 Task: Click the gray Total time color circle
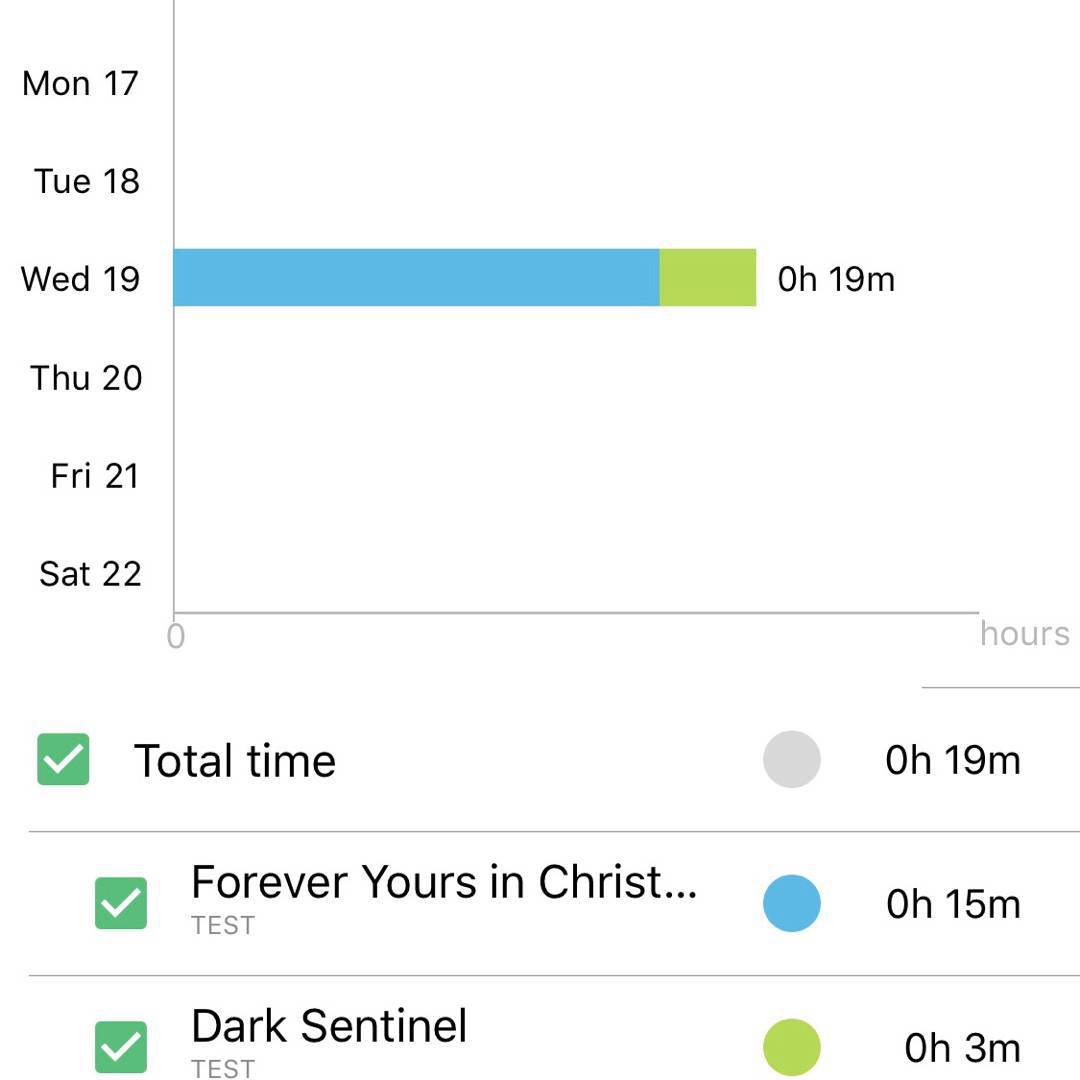[x=791, y=759]
